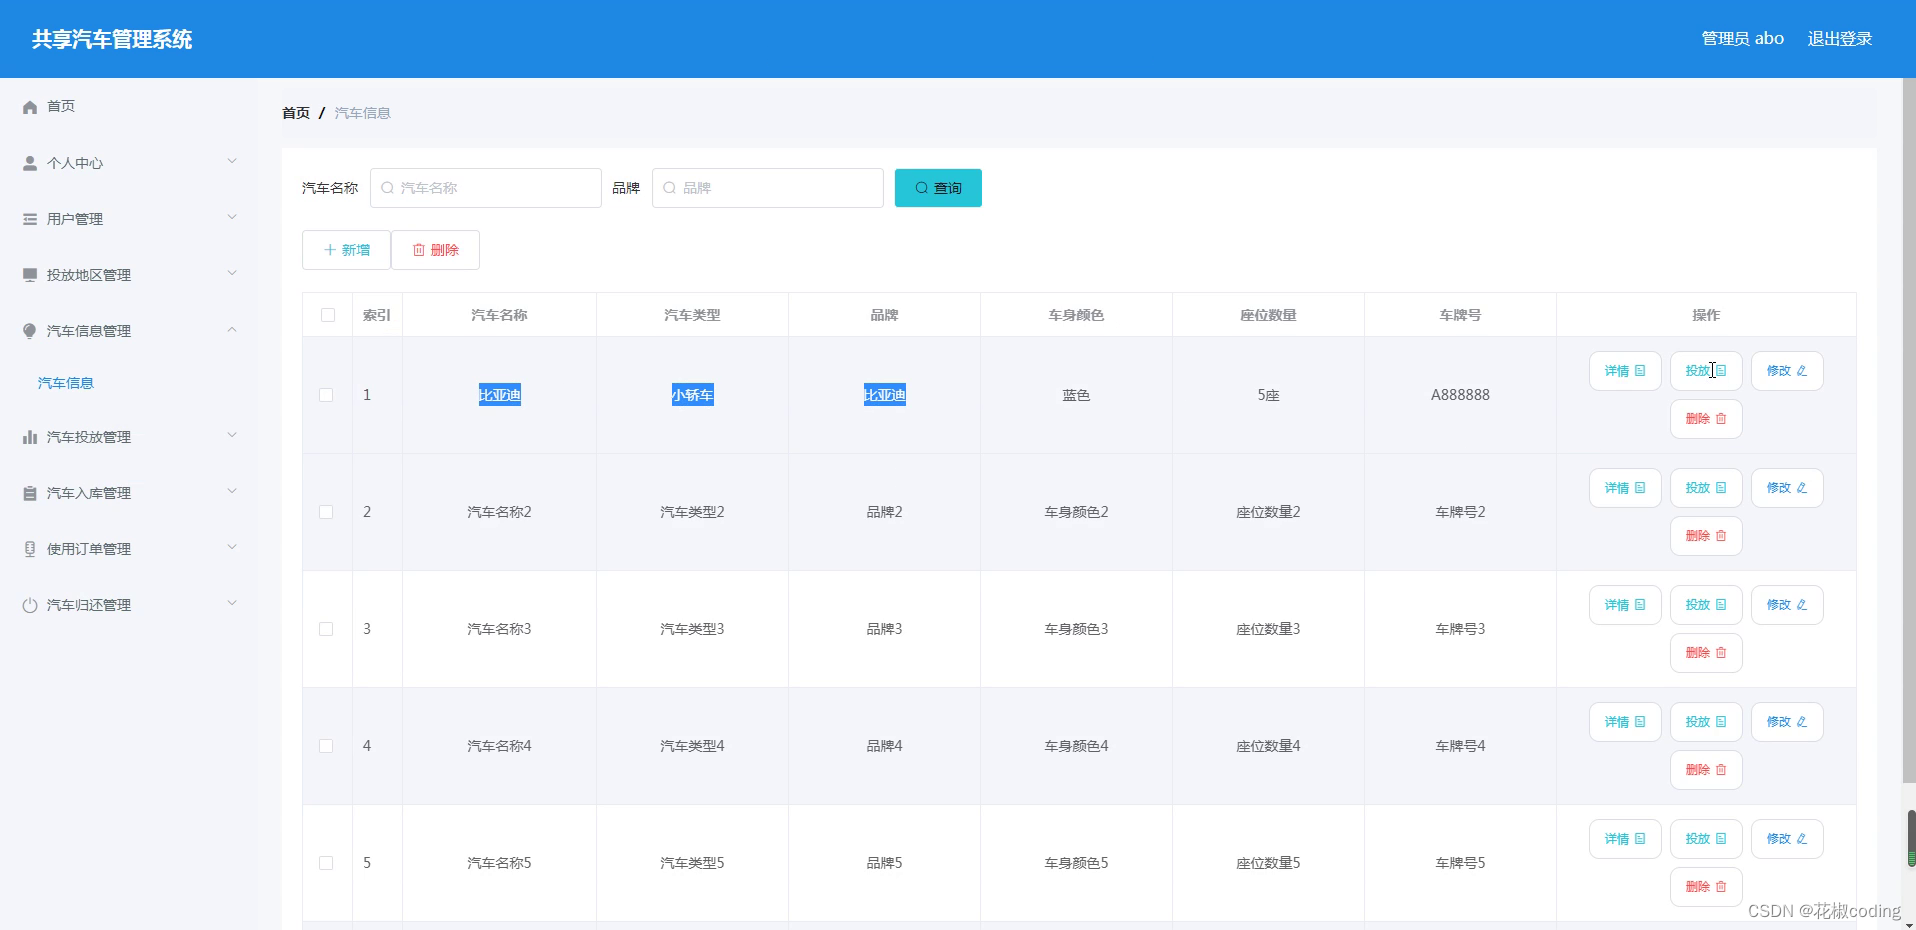Click the clipboard icon beside 汽车入库管理
Viewport: 1916px width, 930px height.
pos(30,493)
